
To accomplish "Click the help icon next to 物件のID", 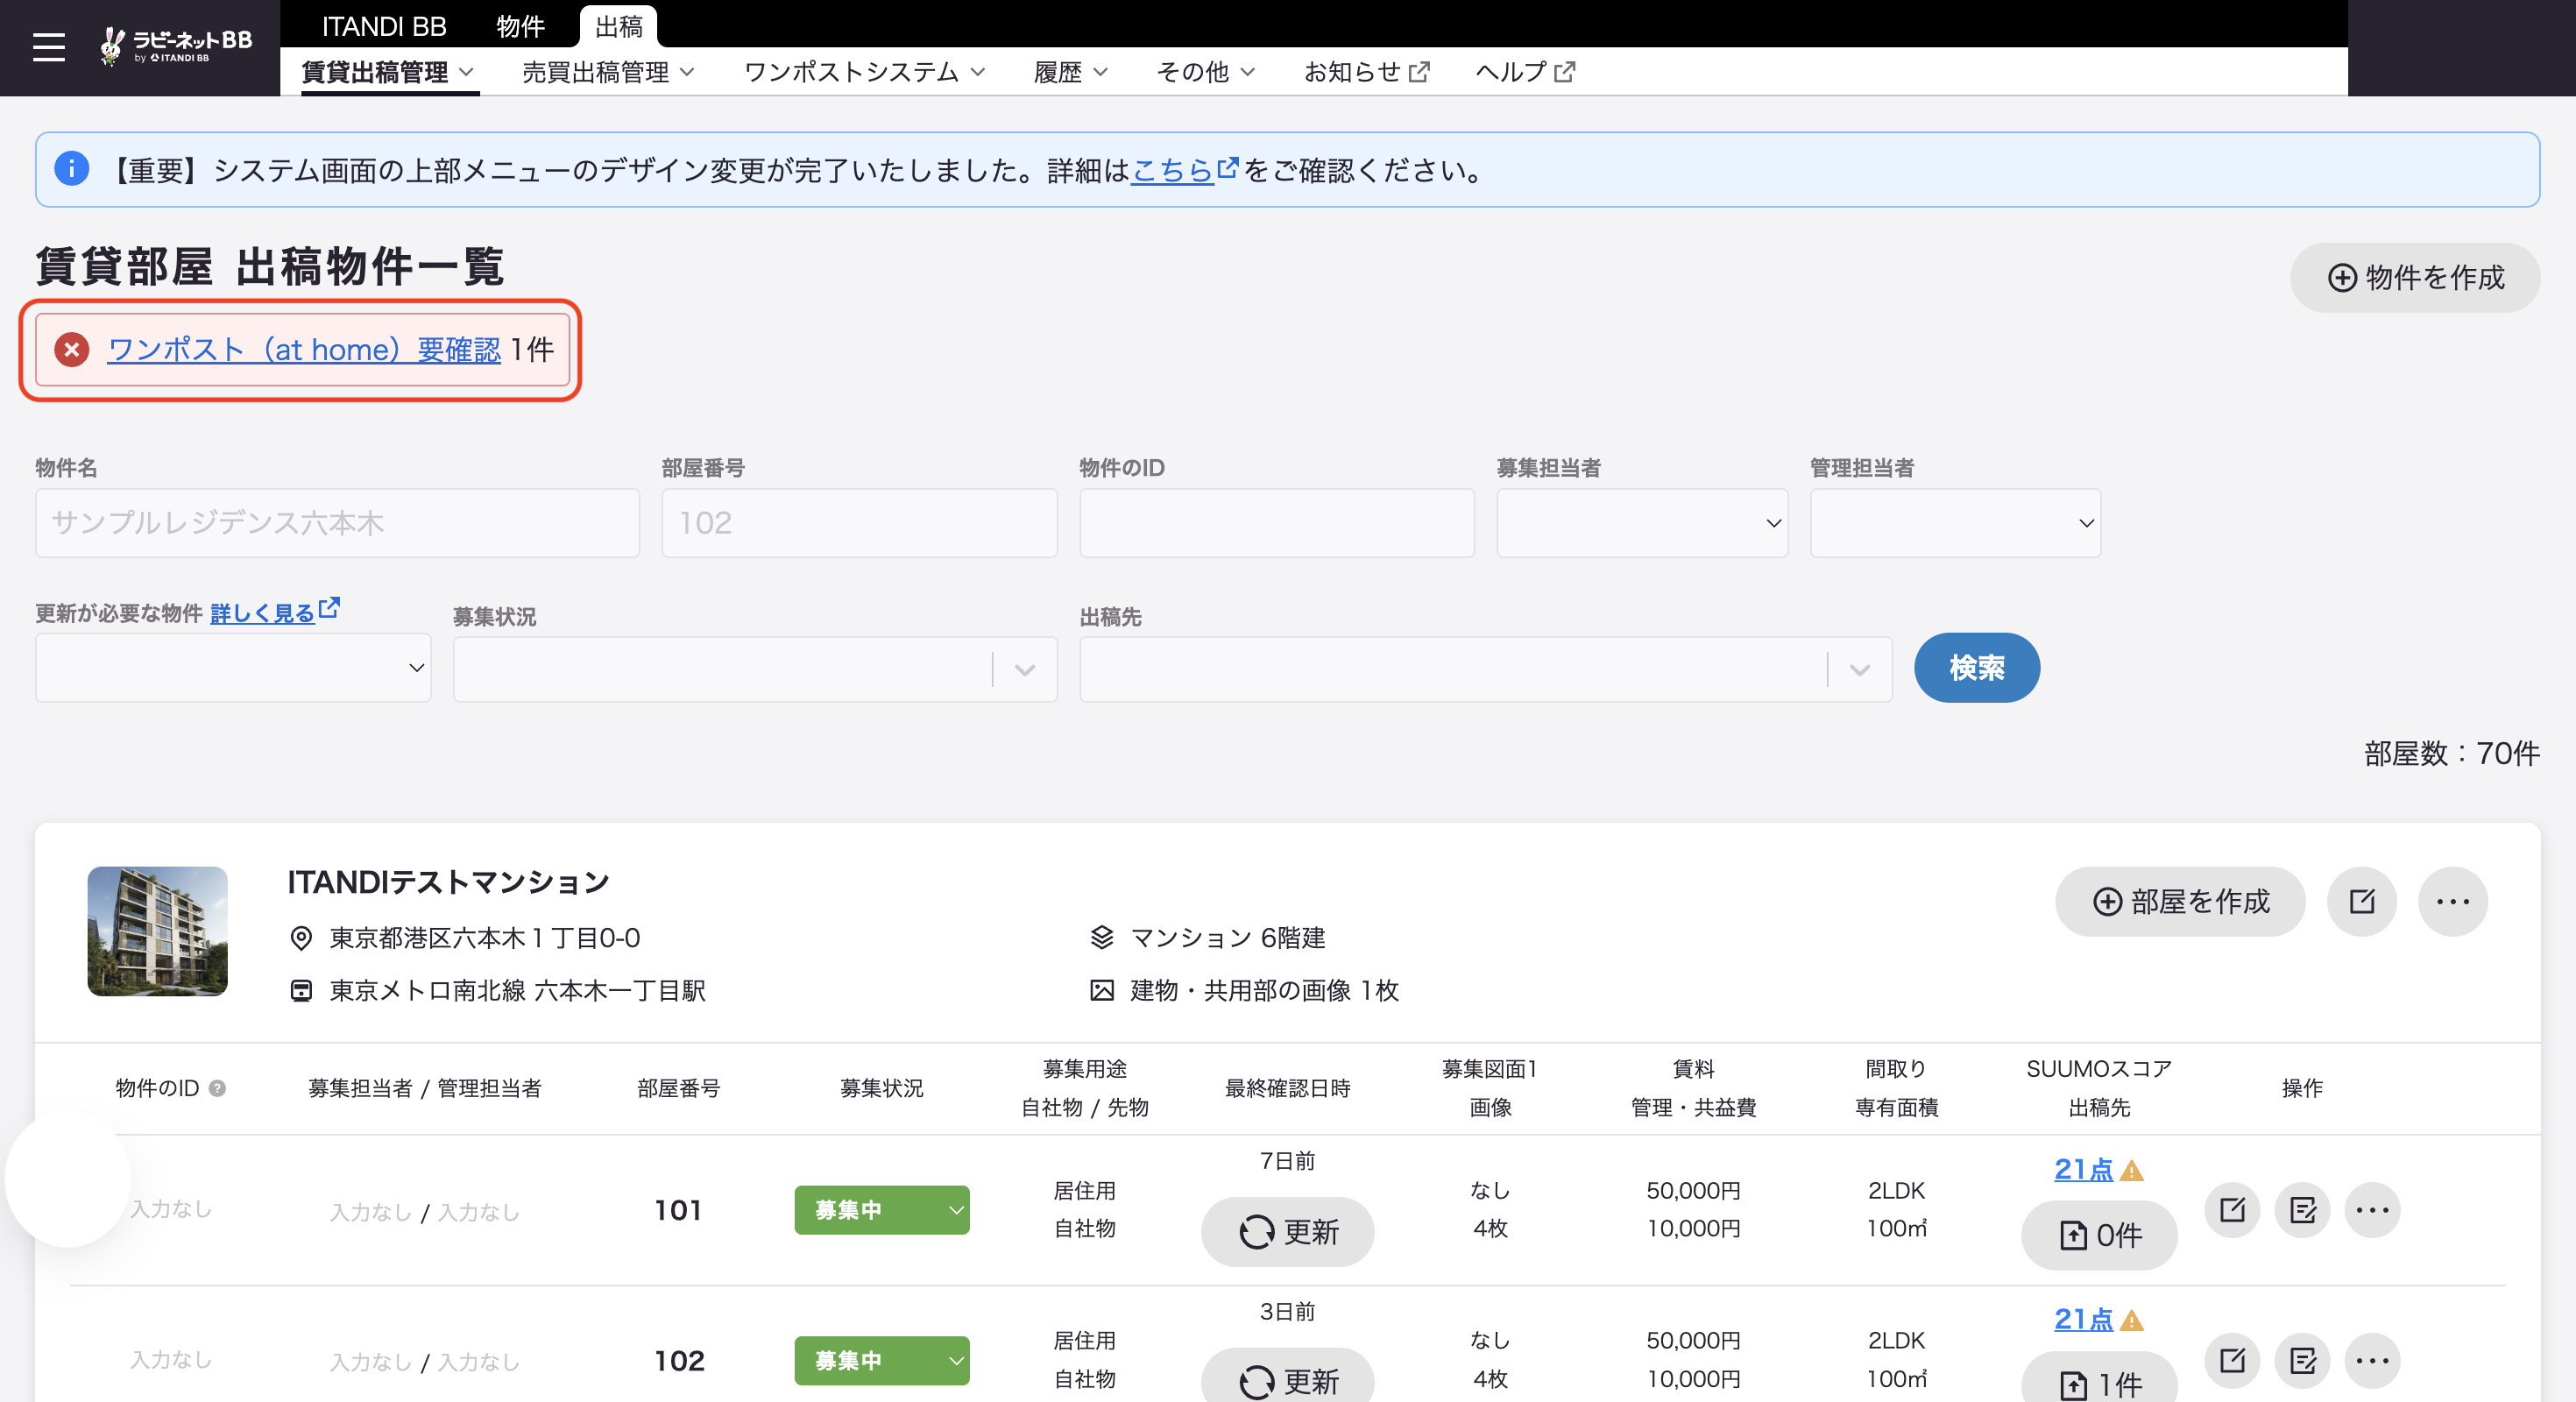I will click(217, 1088).
